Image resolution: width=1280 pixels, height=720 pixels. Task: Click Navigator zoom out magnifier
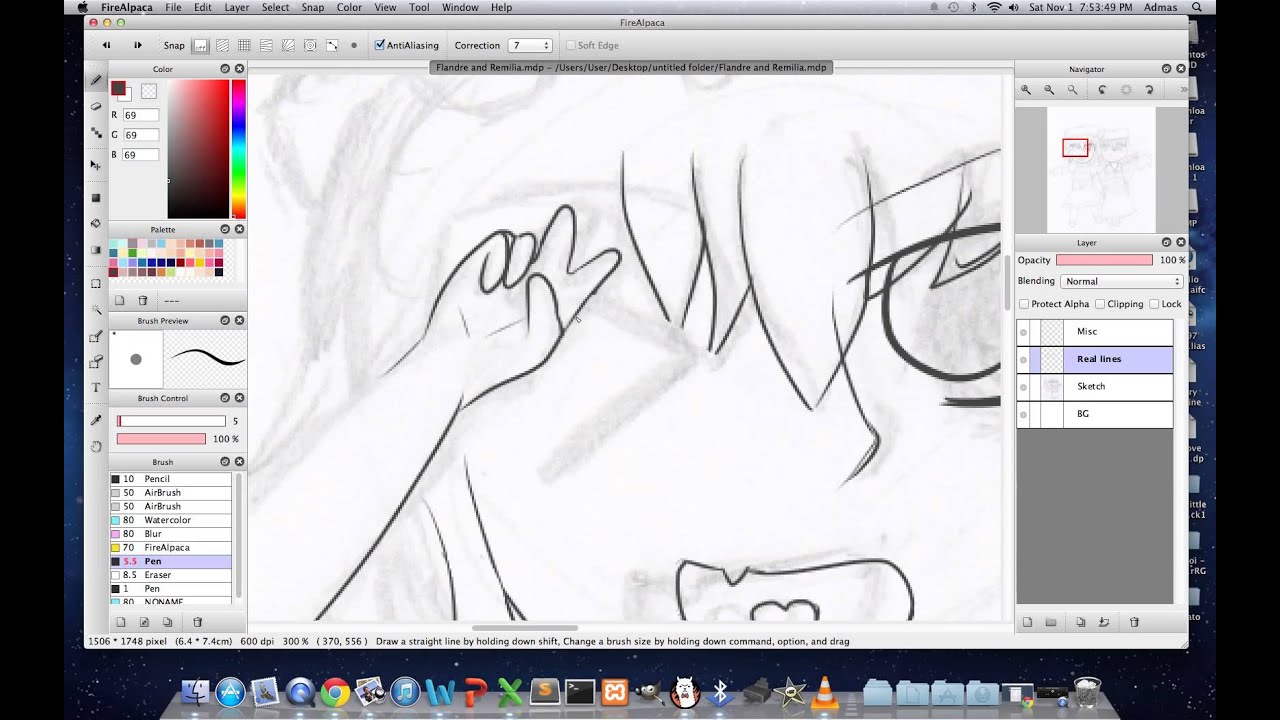pyautogui.click(x=1049, y=89)
